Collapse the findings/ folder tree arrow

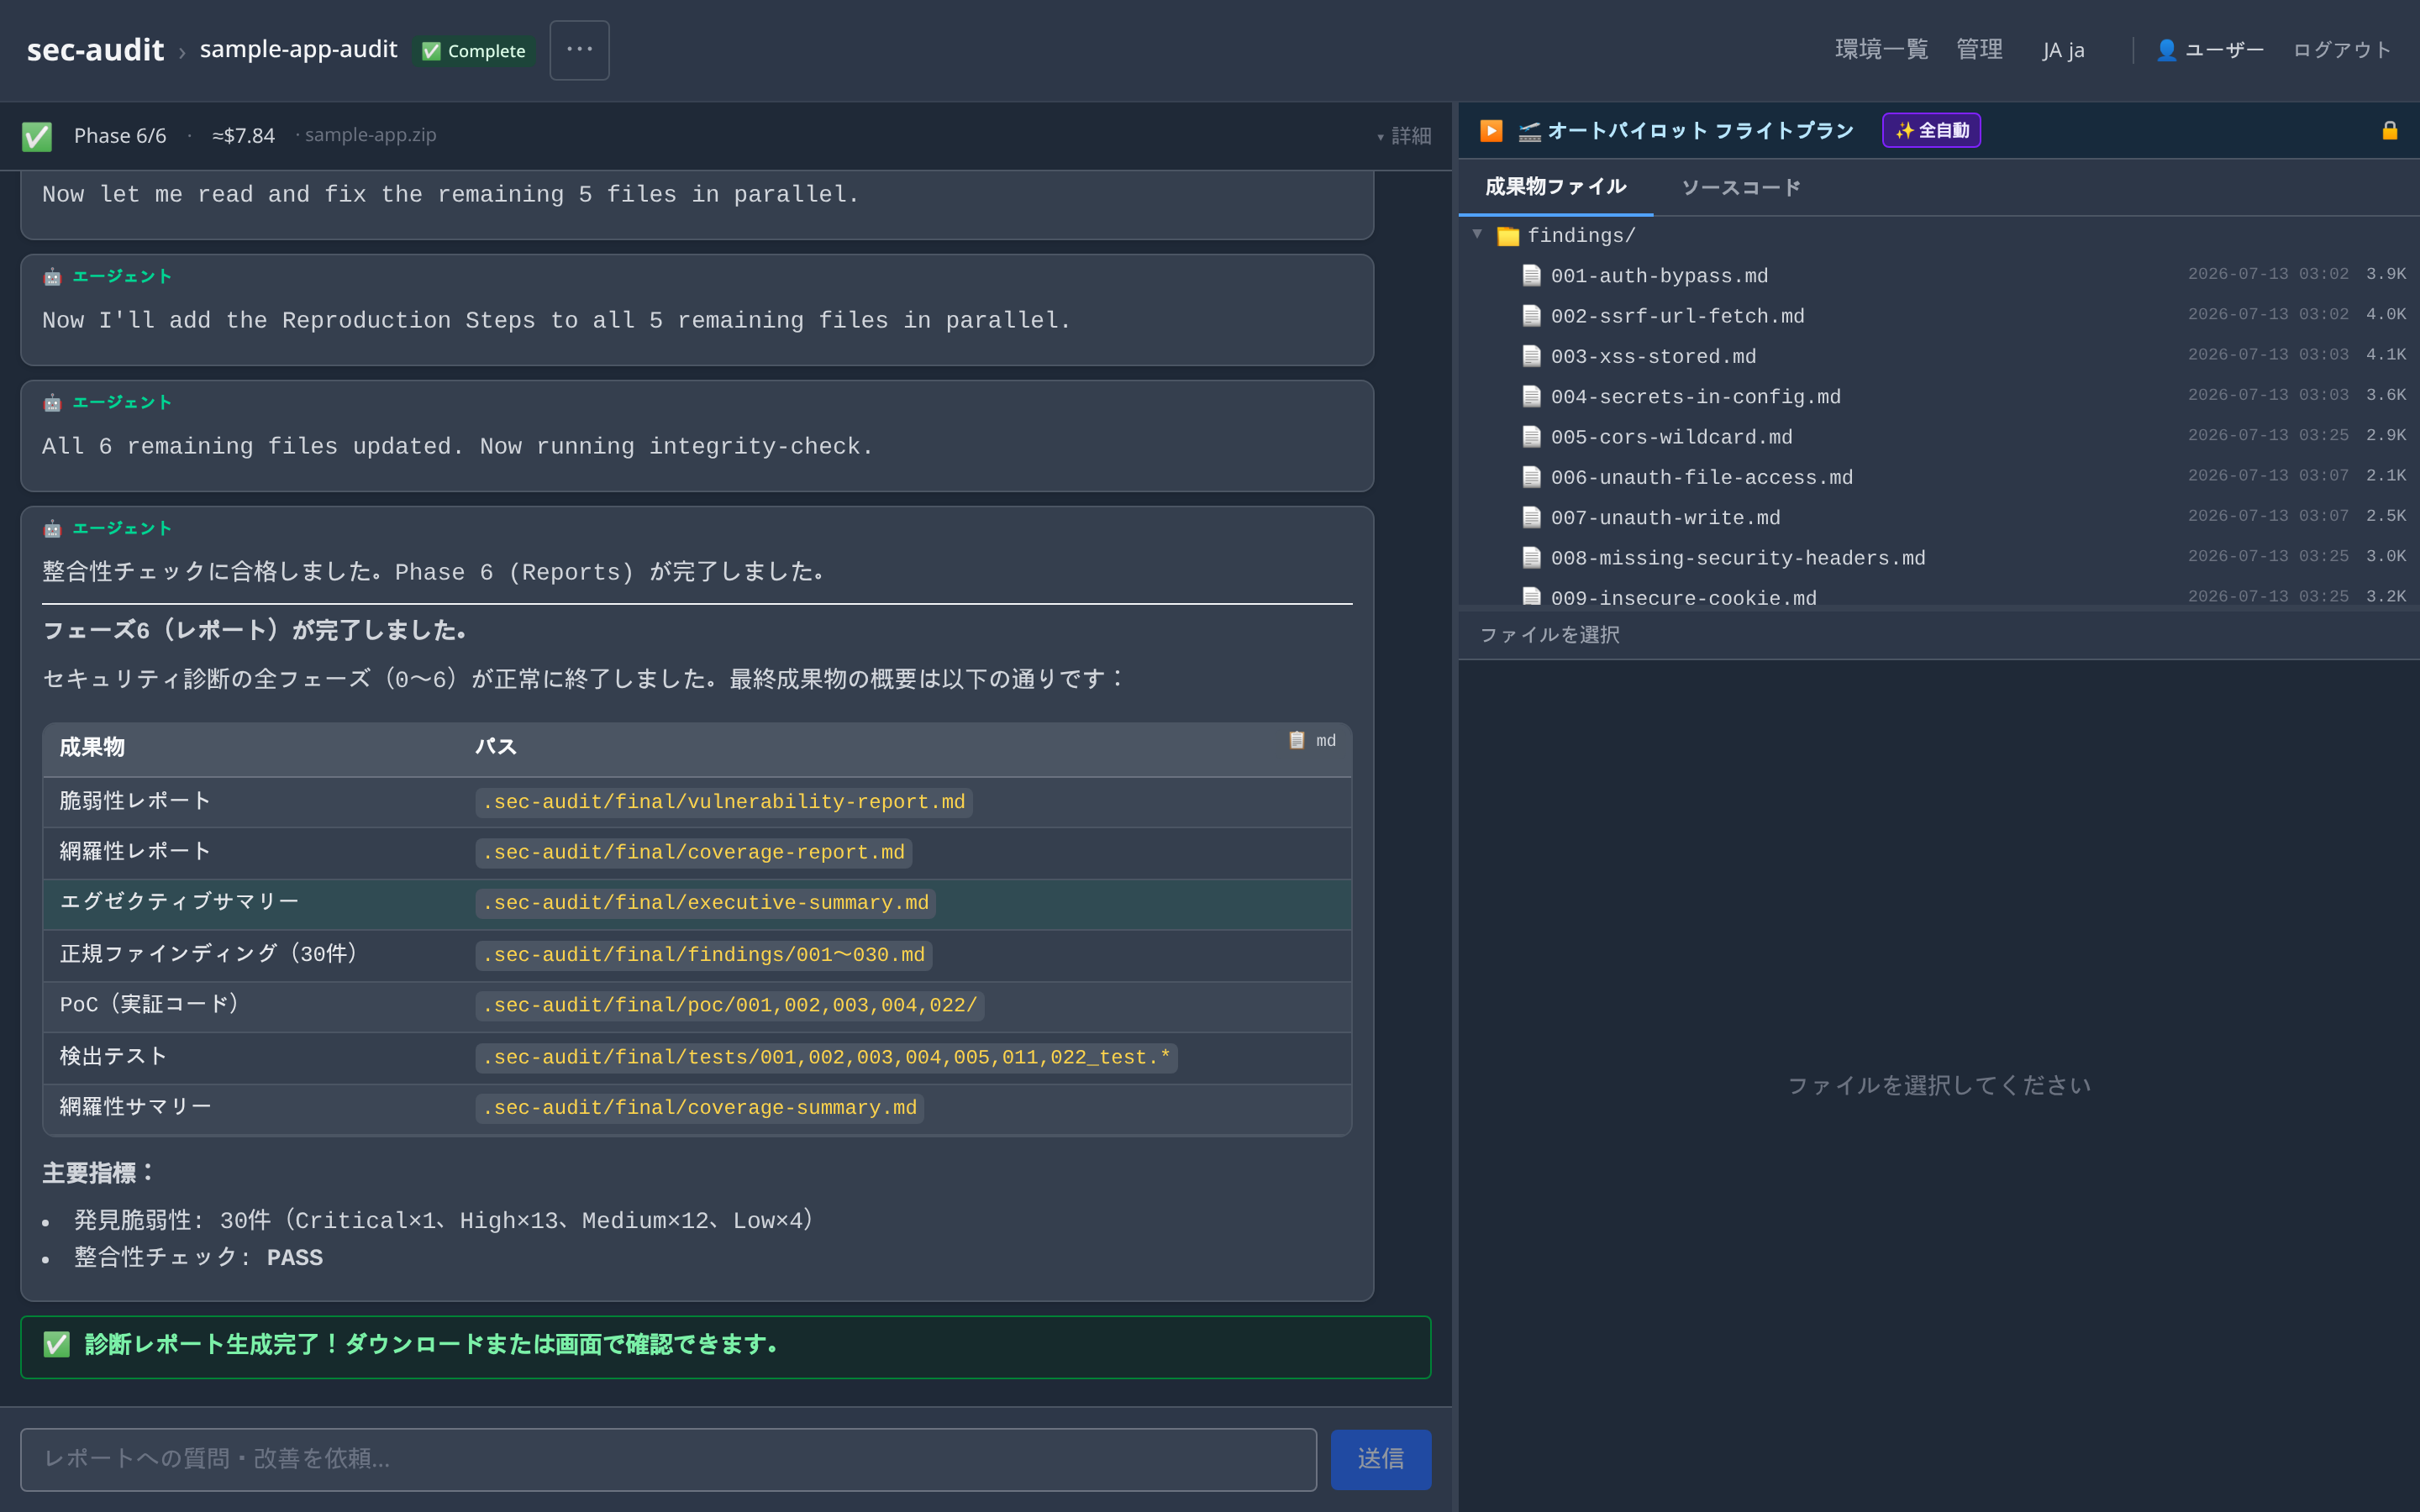tap(1477, 234)
